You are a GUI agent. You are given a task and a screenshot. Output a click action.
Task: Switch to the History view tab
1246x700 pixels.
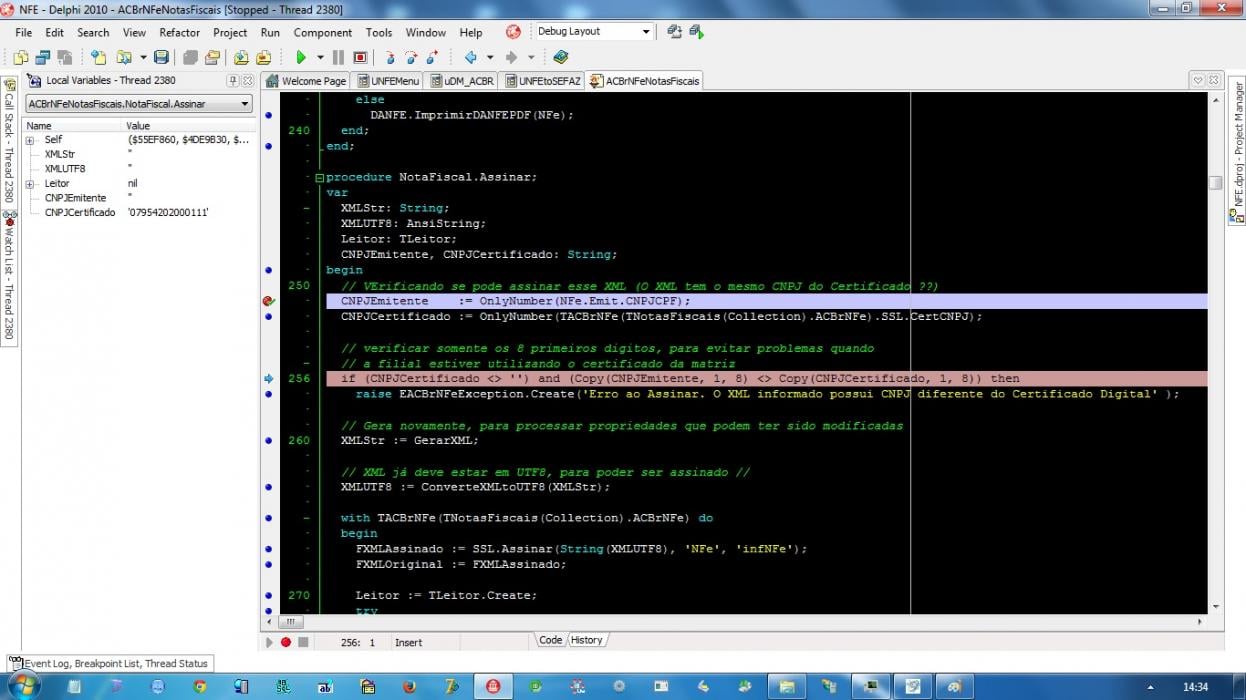[587, 640]
